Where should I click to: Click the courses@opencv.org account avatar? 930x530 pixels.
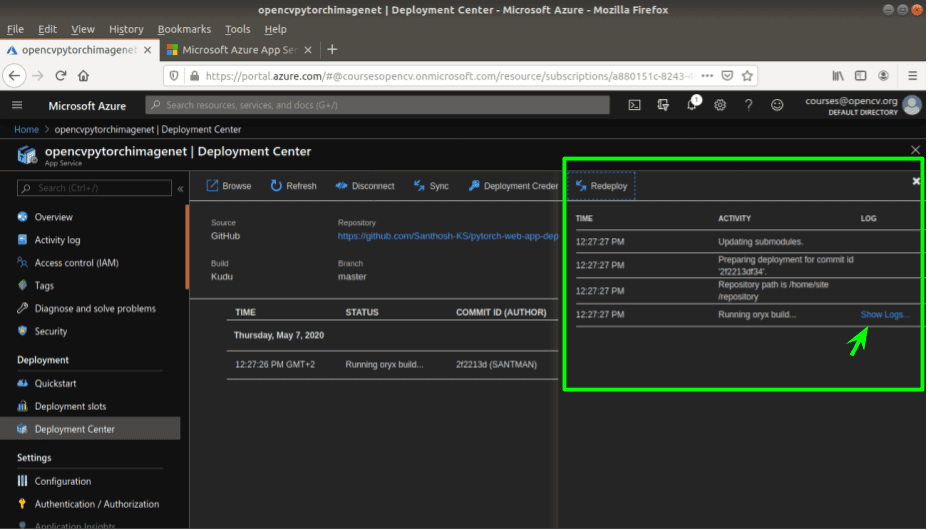[912, 105]
